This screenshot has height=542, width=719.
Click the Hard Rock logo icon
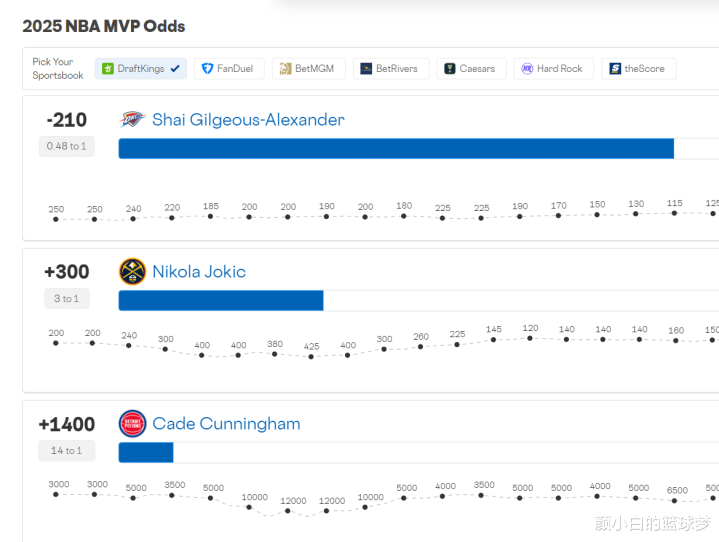527,69
